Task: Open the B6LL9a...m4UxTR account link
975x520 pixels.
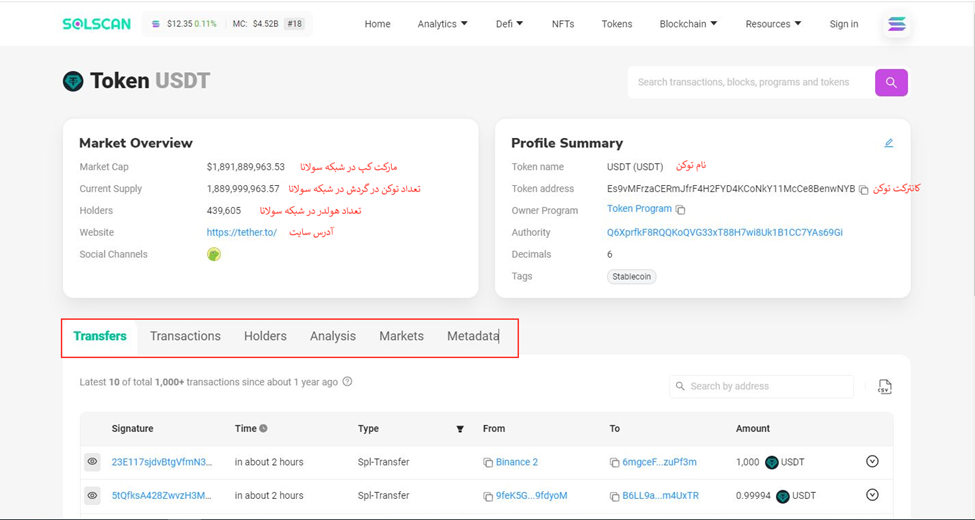Action: click(660, 496)
